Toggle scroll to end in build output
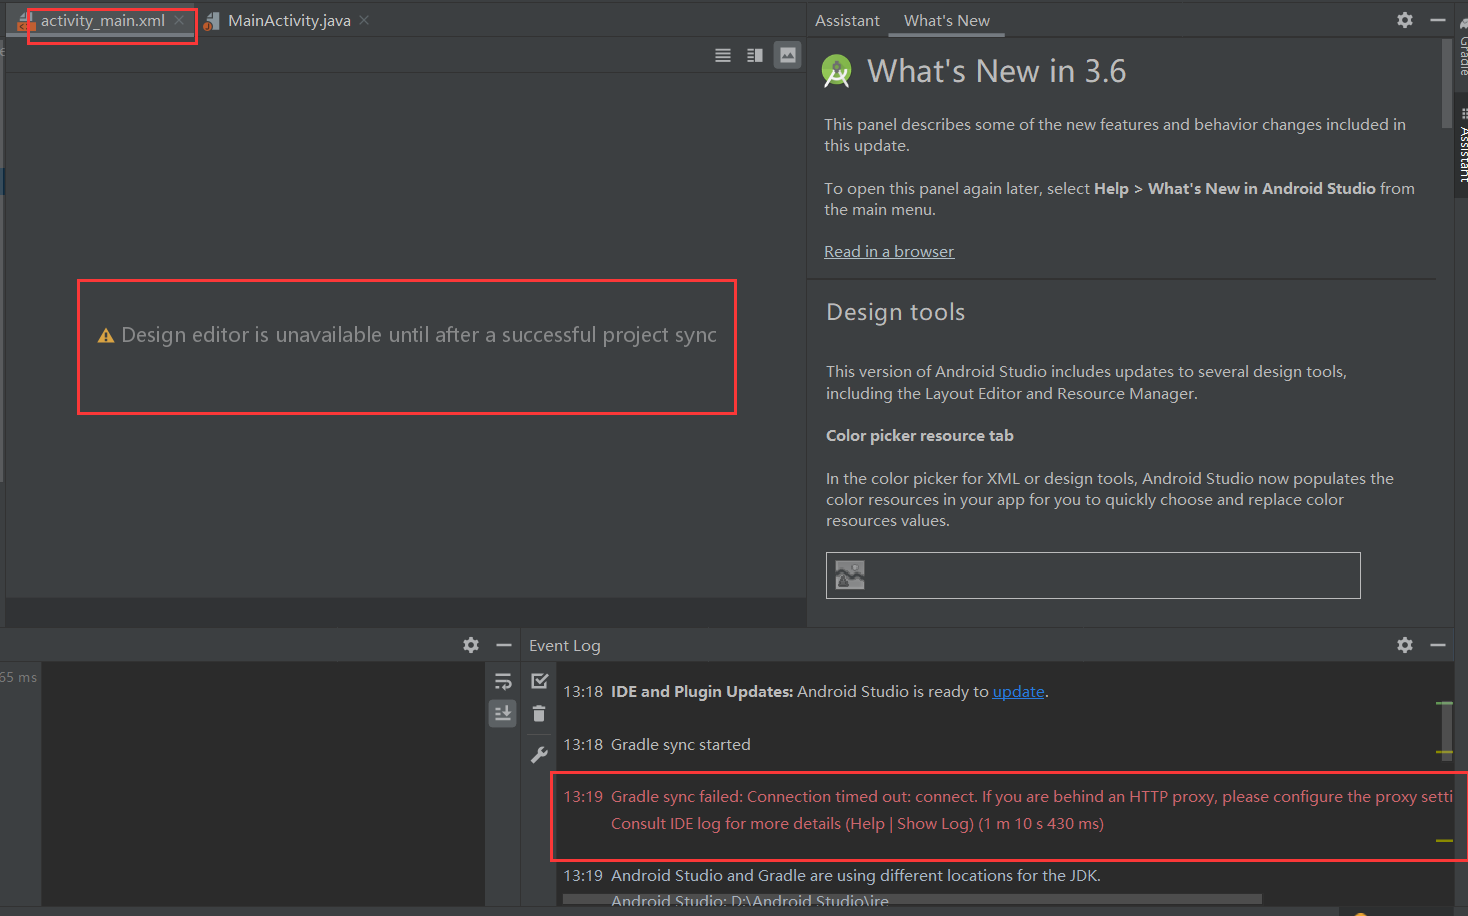Viewport: 1468px width, 916px height. (503, 713)
